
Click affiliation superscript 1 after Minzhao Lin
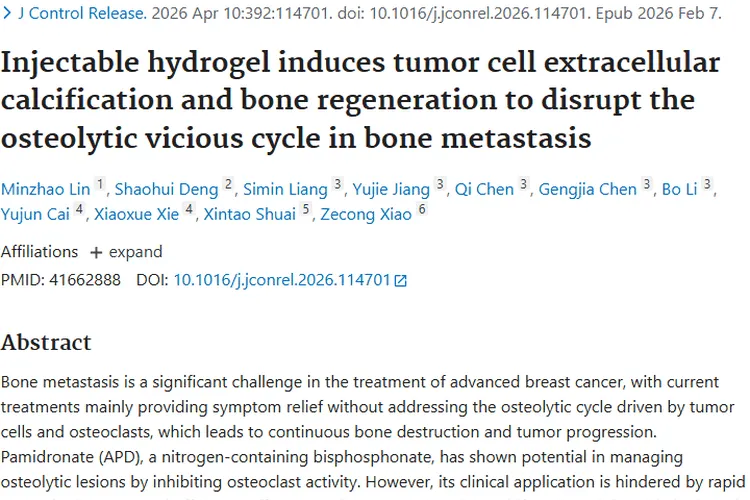click(x=100, y=185)
